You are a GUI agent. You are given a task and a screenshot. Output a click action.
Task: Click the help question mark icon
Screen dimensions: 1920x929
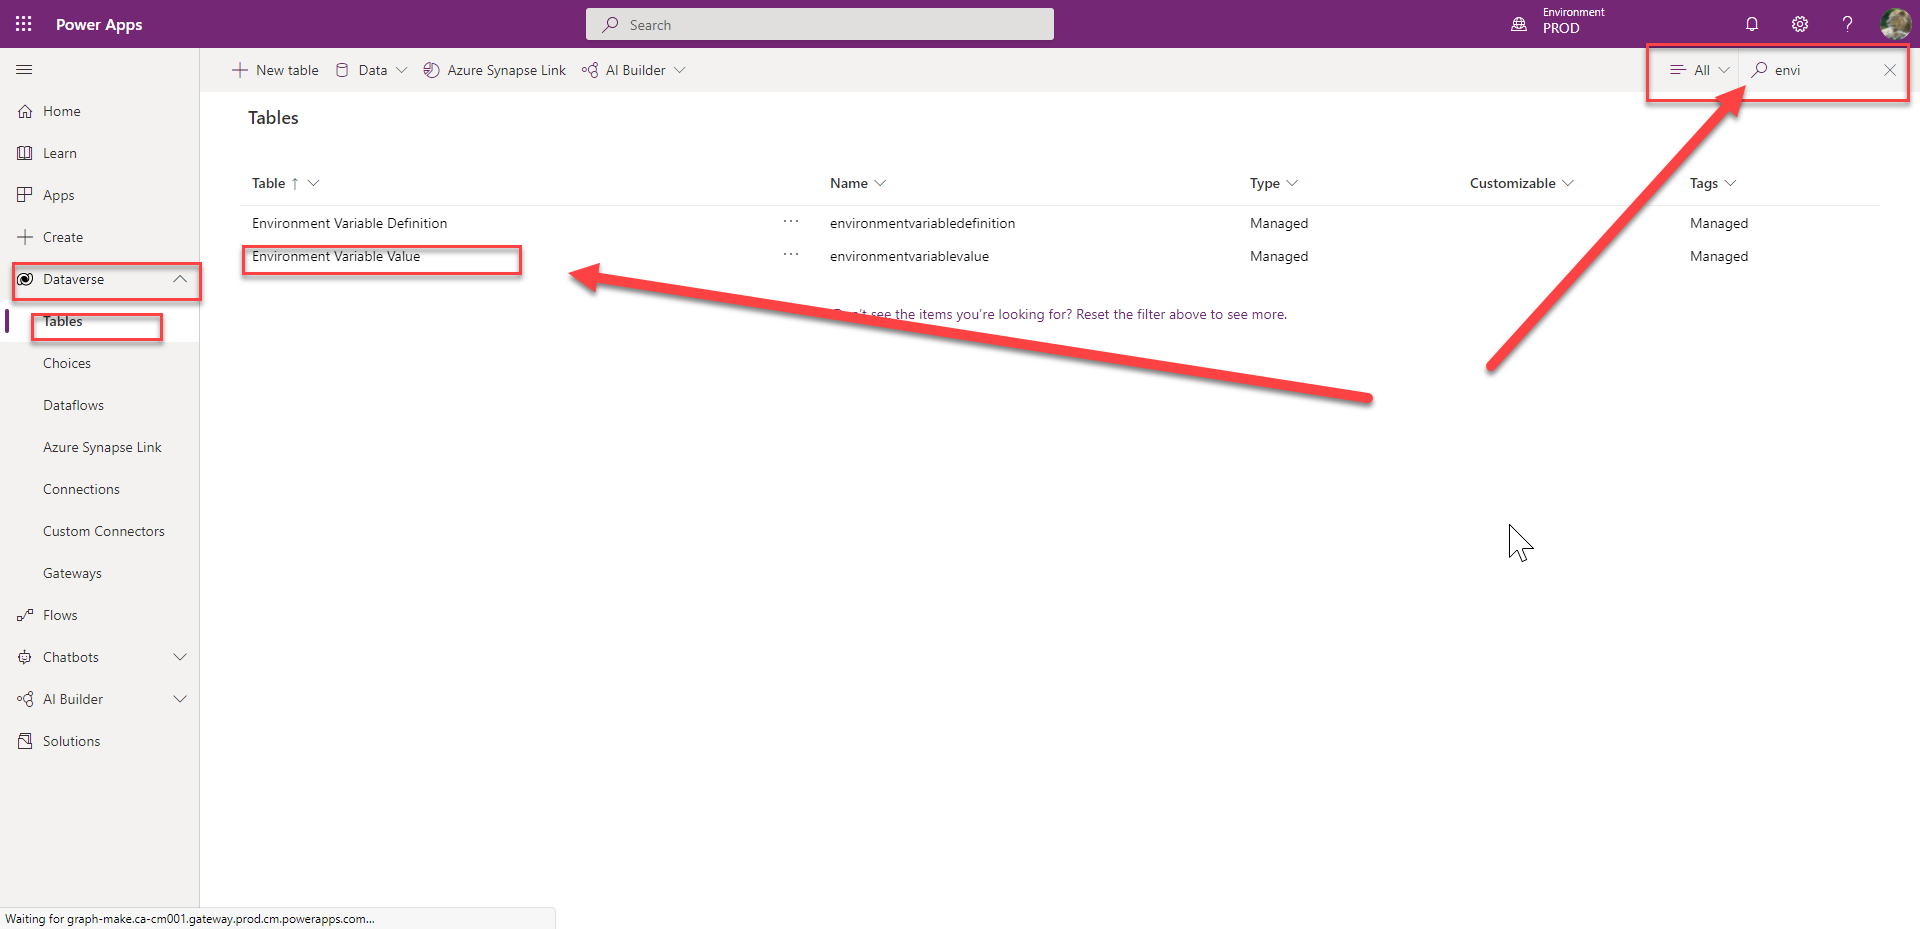(1847, 24)
